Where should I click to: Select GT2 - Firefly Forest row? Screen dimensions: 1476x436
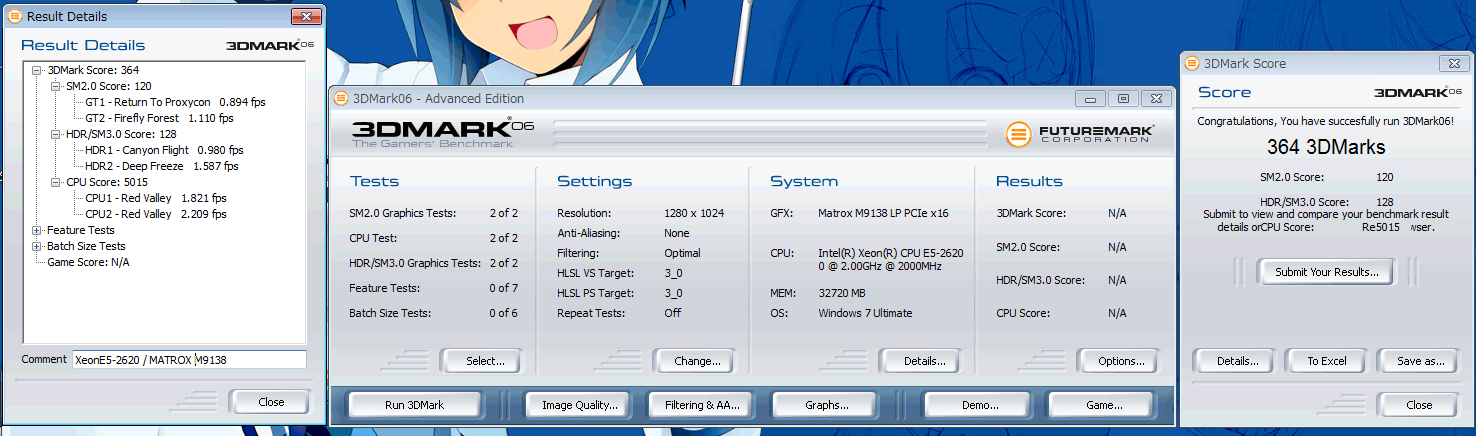159,118
